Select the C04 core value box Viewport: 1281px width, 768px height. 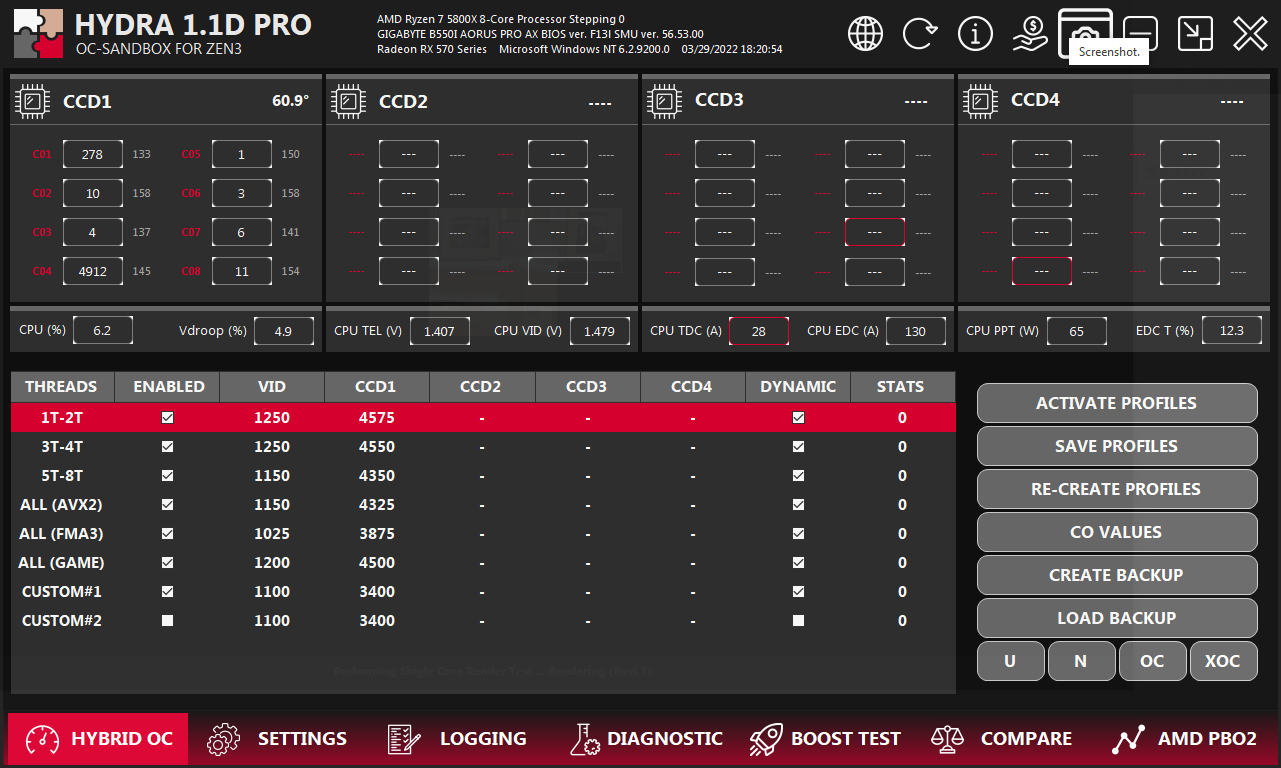[92, 271]
